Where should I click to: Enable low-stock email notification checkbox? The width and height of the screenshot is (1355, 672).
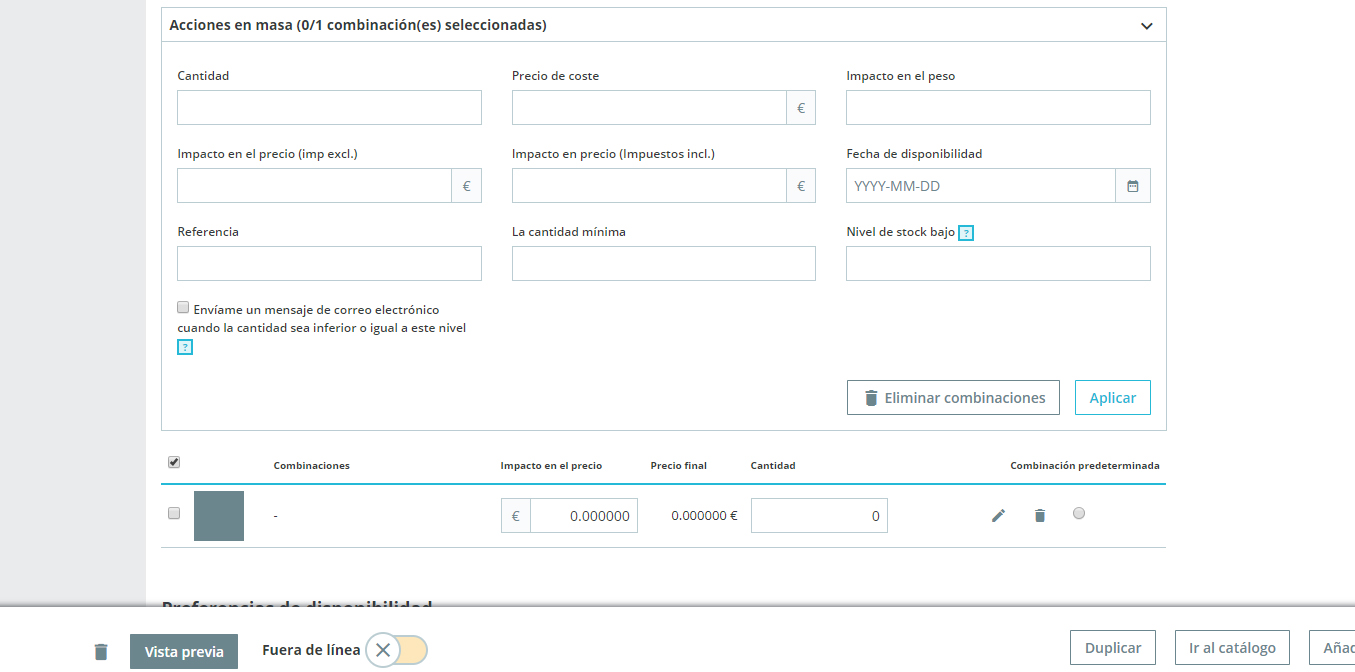(183, 307)
